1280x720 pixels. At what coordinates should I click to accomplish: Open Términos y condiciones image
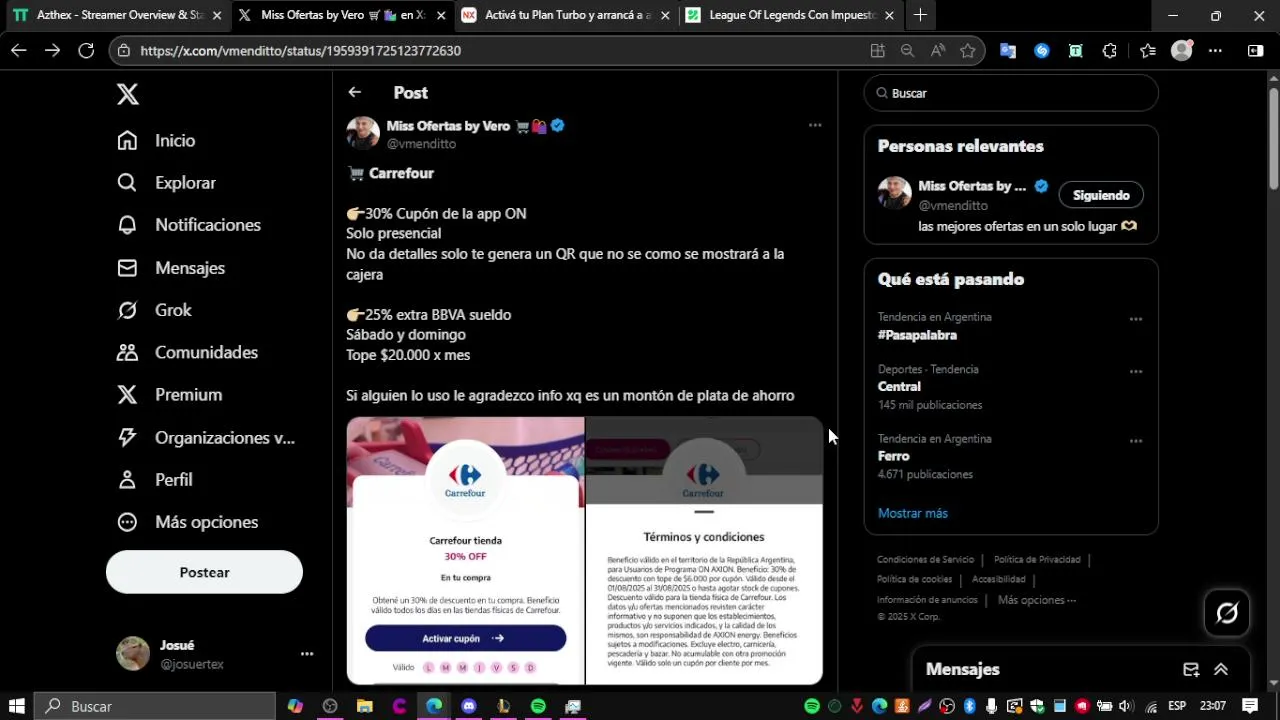click(x=704, y=551)
